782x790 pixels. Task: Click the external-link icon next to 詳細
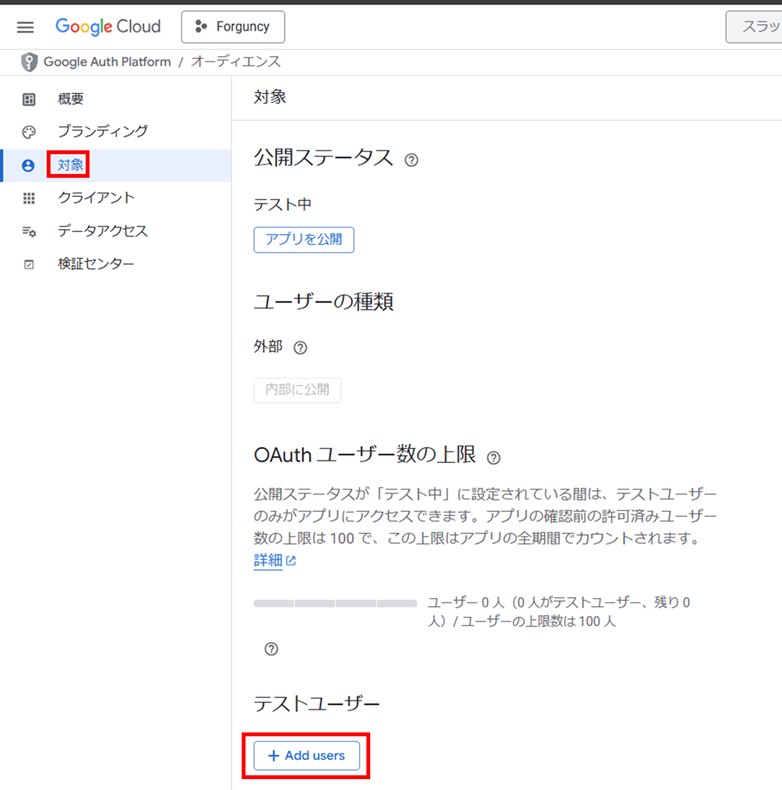[291, 560]
